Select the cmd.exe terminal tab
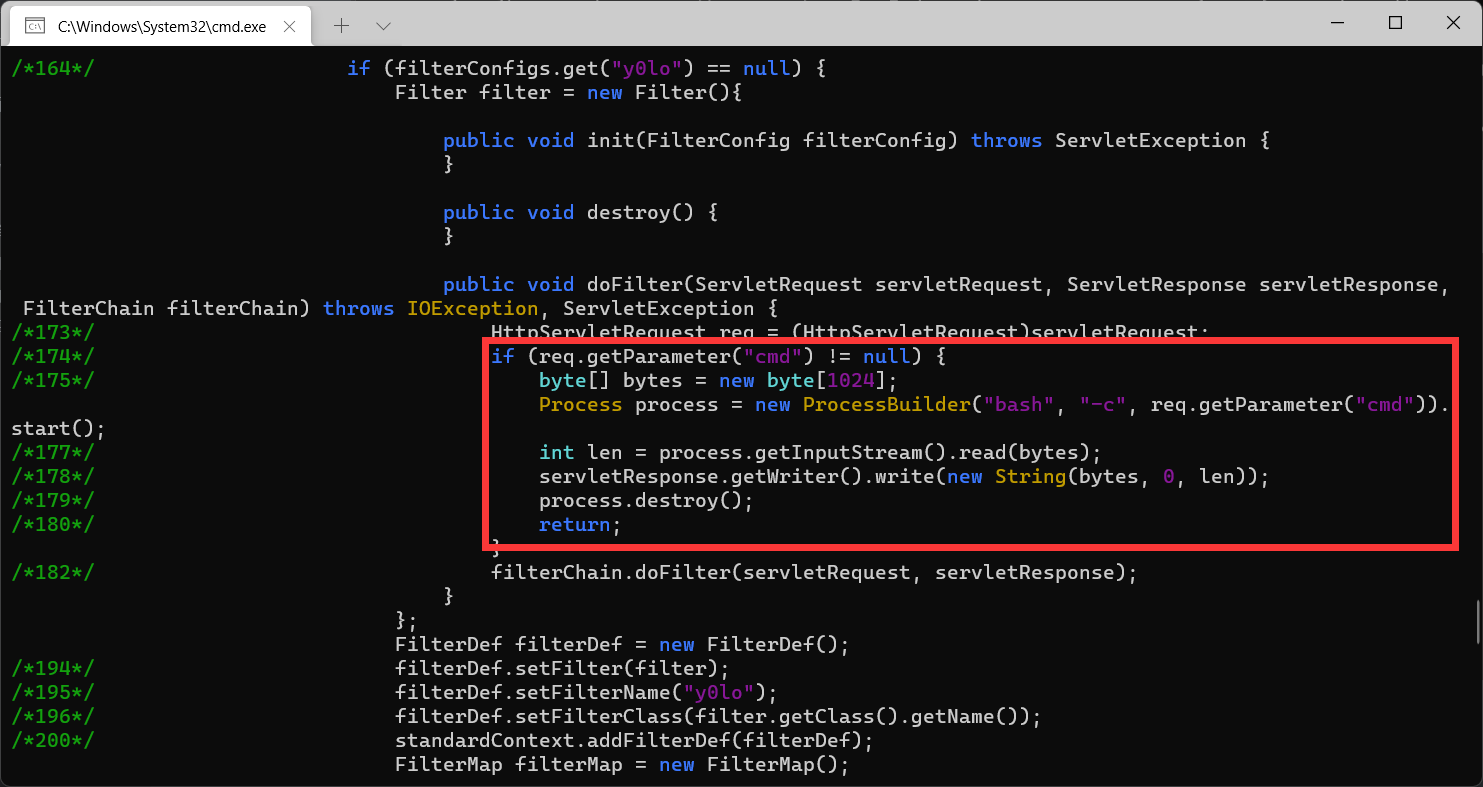The image size is (1483, 787). [x=163, y=26]
